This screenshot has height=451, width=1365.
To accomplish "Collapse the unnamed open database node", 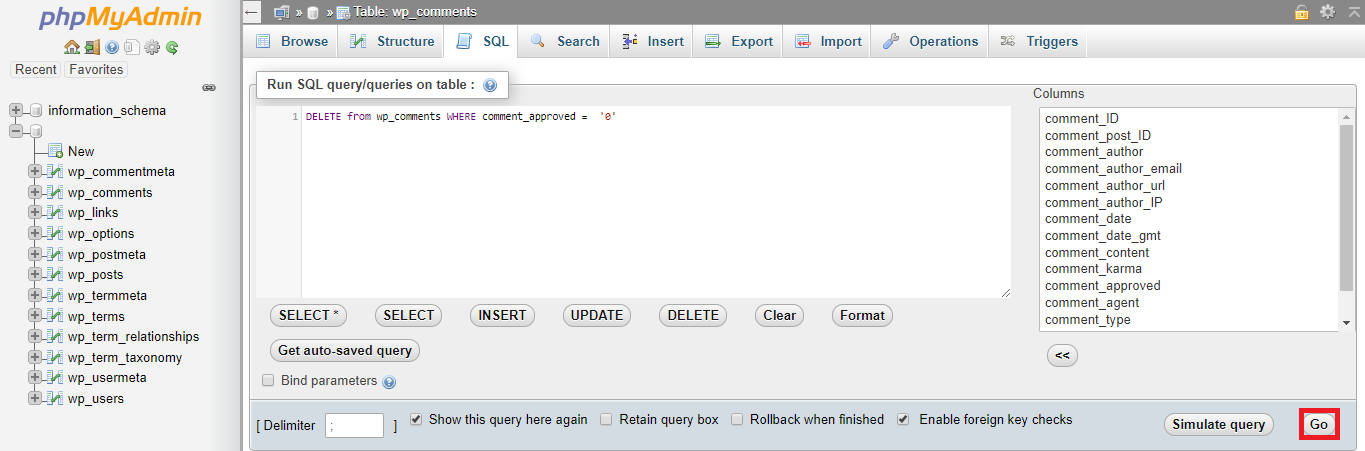I will pyautogui.click(x=15, y=131).
